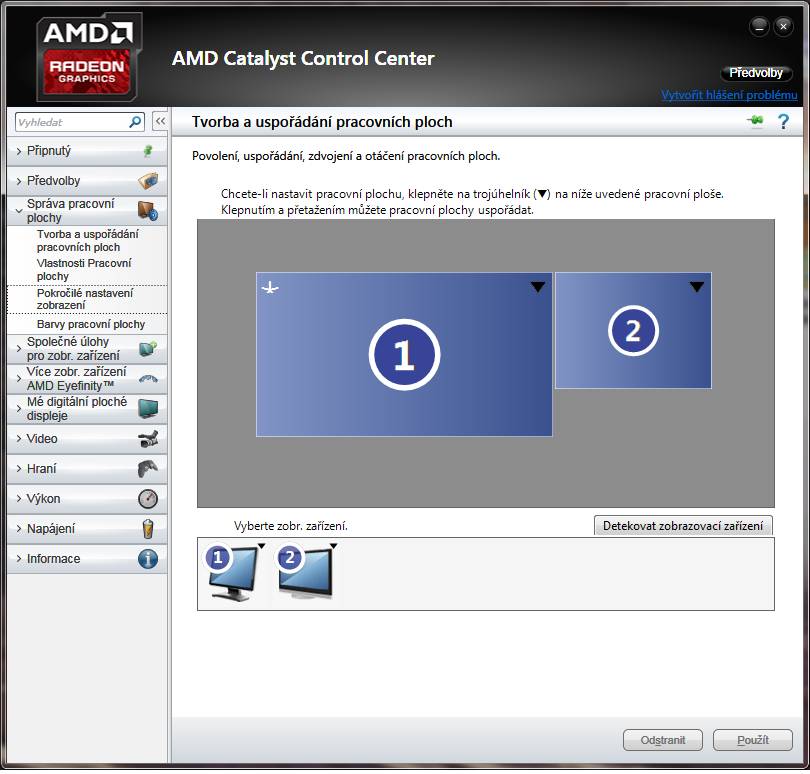Expand Společné úlohy pro zobr. zařízení
This screenshot has width=810, height=774.
[19, 349]
